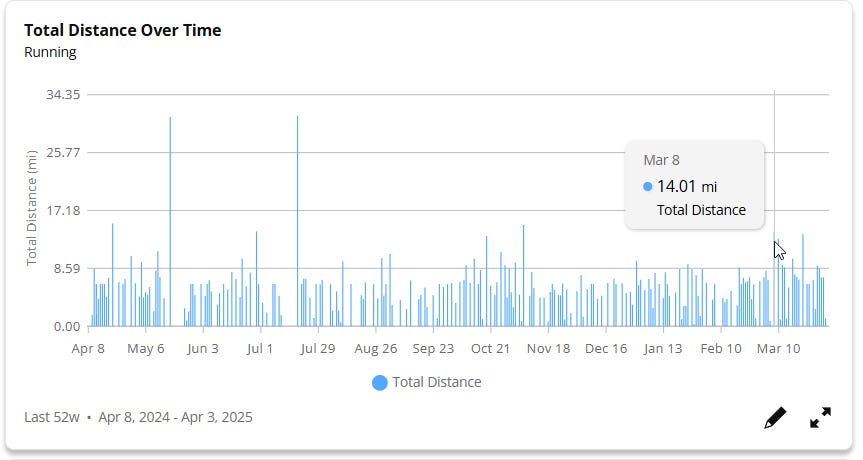This screenshot has height=460, width=863.
Task: Click the Feb 10 axis label
Action: (721, 349)
